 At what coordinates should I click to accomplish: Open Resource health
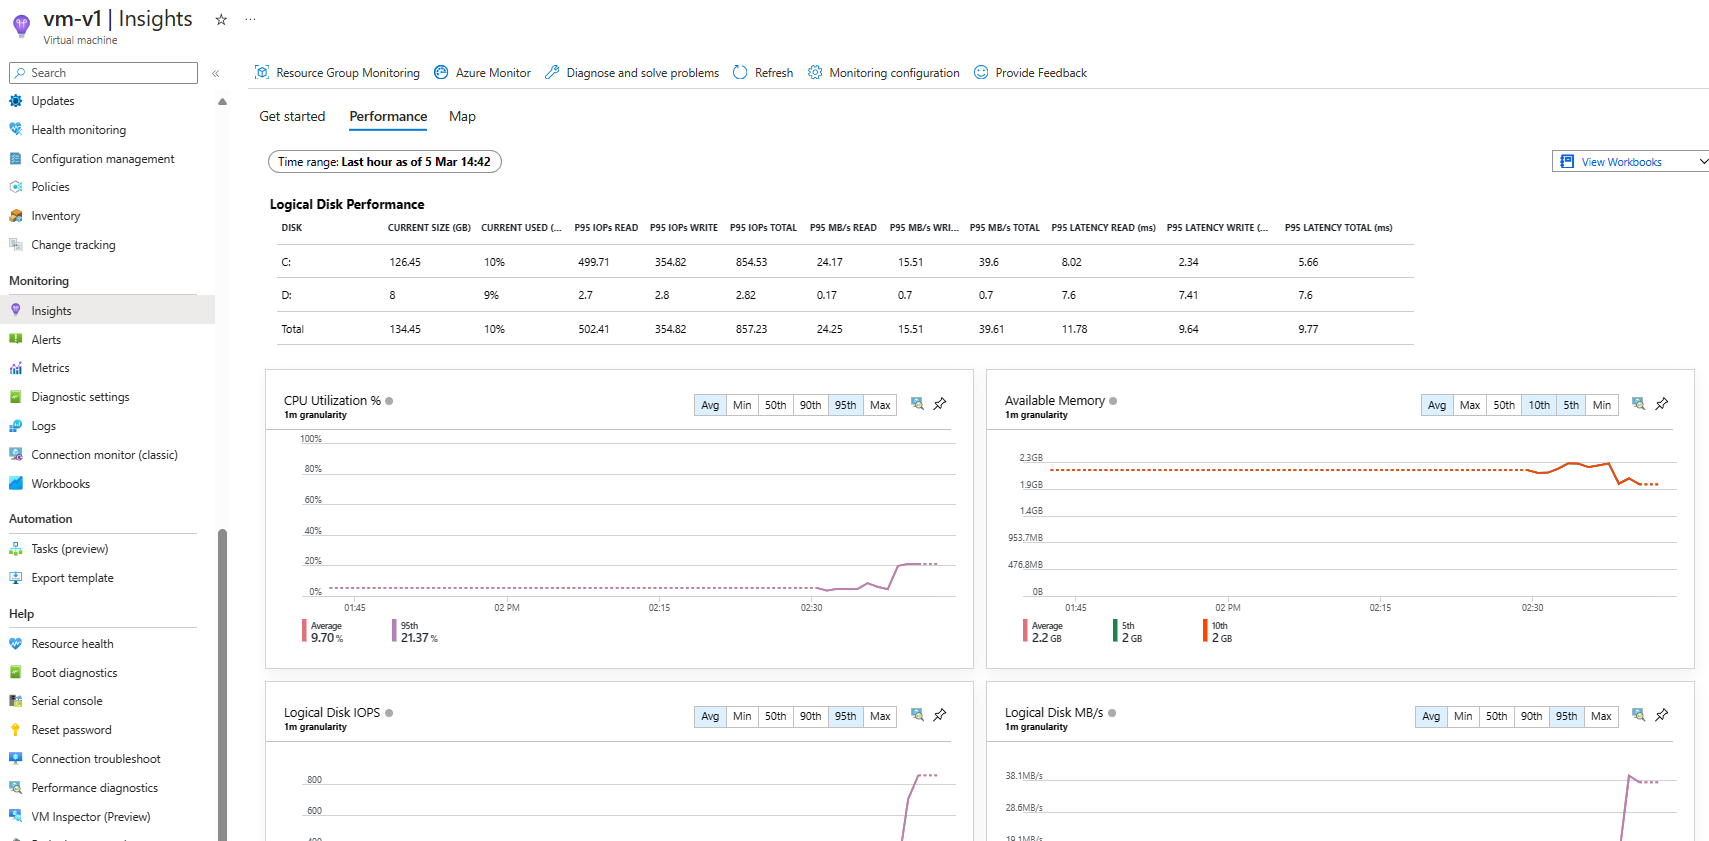pos(72,644)
